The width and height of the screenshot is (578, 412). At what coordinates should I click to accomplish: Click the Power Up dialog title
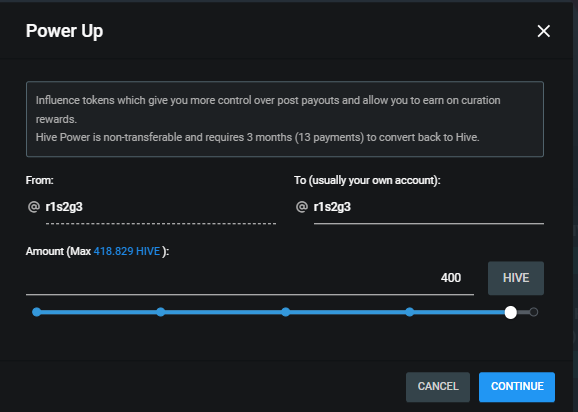tap(65, 31)
